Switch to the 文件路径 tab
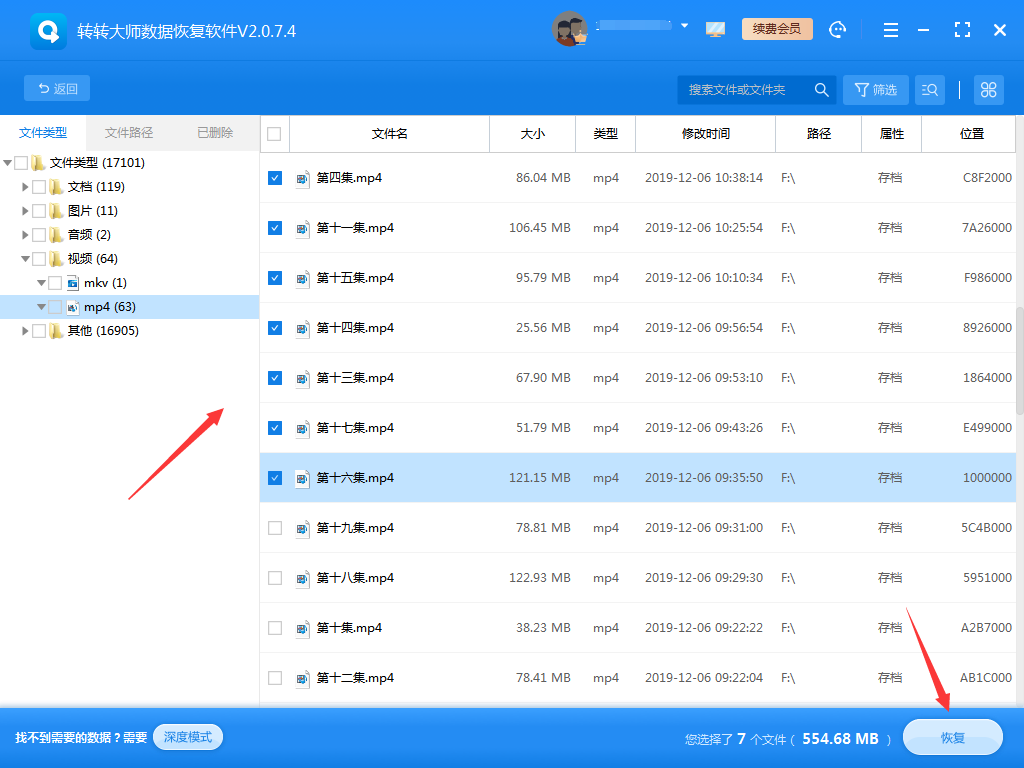1024x768 pixels. pyautogui.click(x=129, y=133)
